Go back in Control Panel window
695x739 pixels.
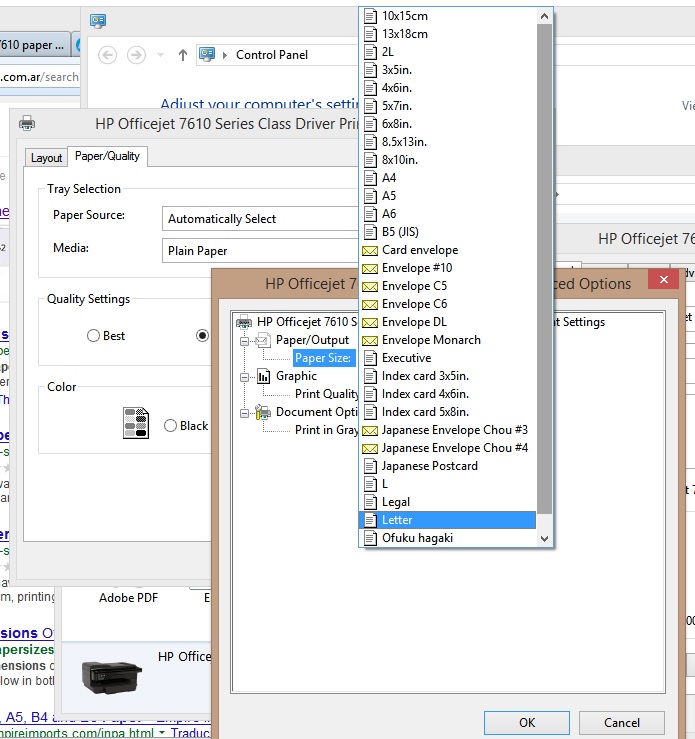coord(107,55)
